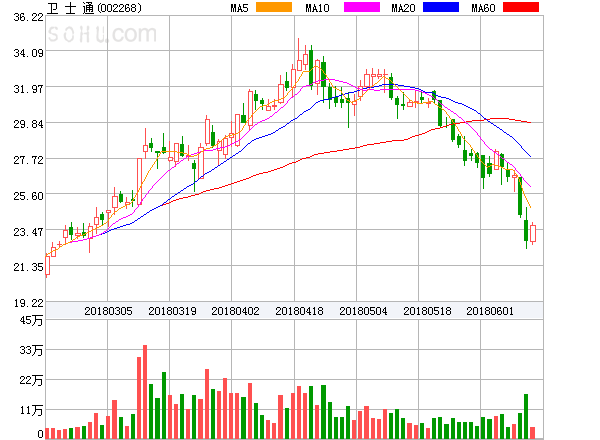This screenshot has height=440, width=600.
Task: Click the tallest red volume bar
Action: tap(145, 392)
